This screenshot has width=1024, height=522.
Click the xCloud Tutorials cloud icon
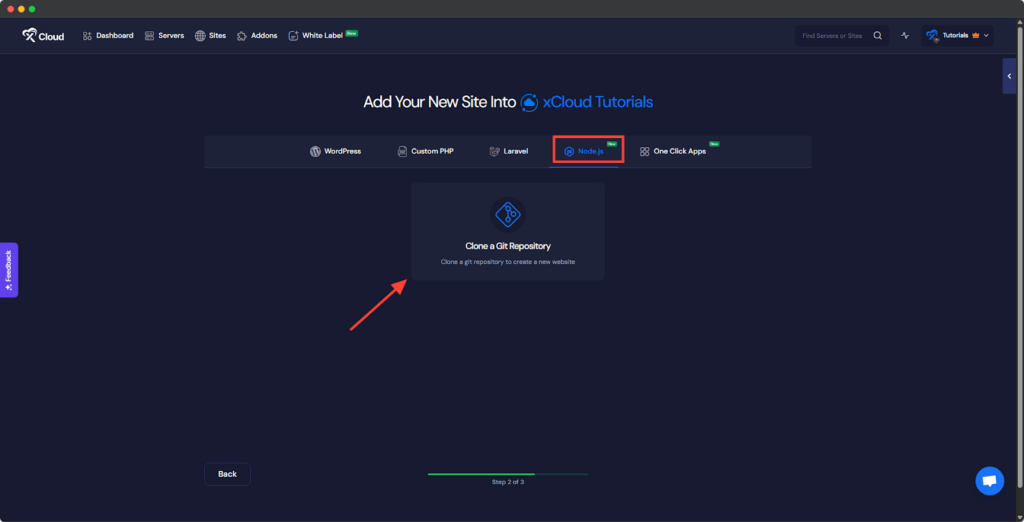tap(530, 102)
